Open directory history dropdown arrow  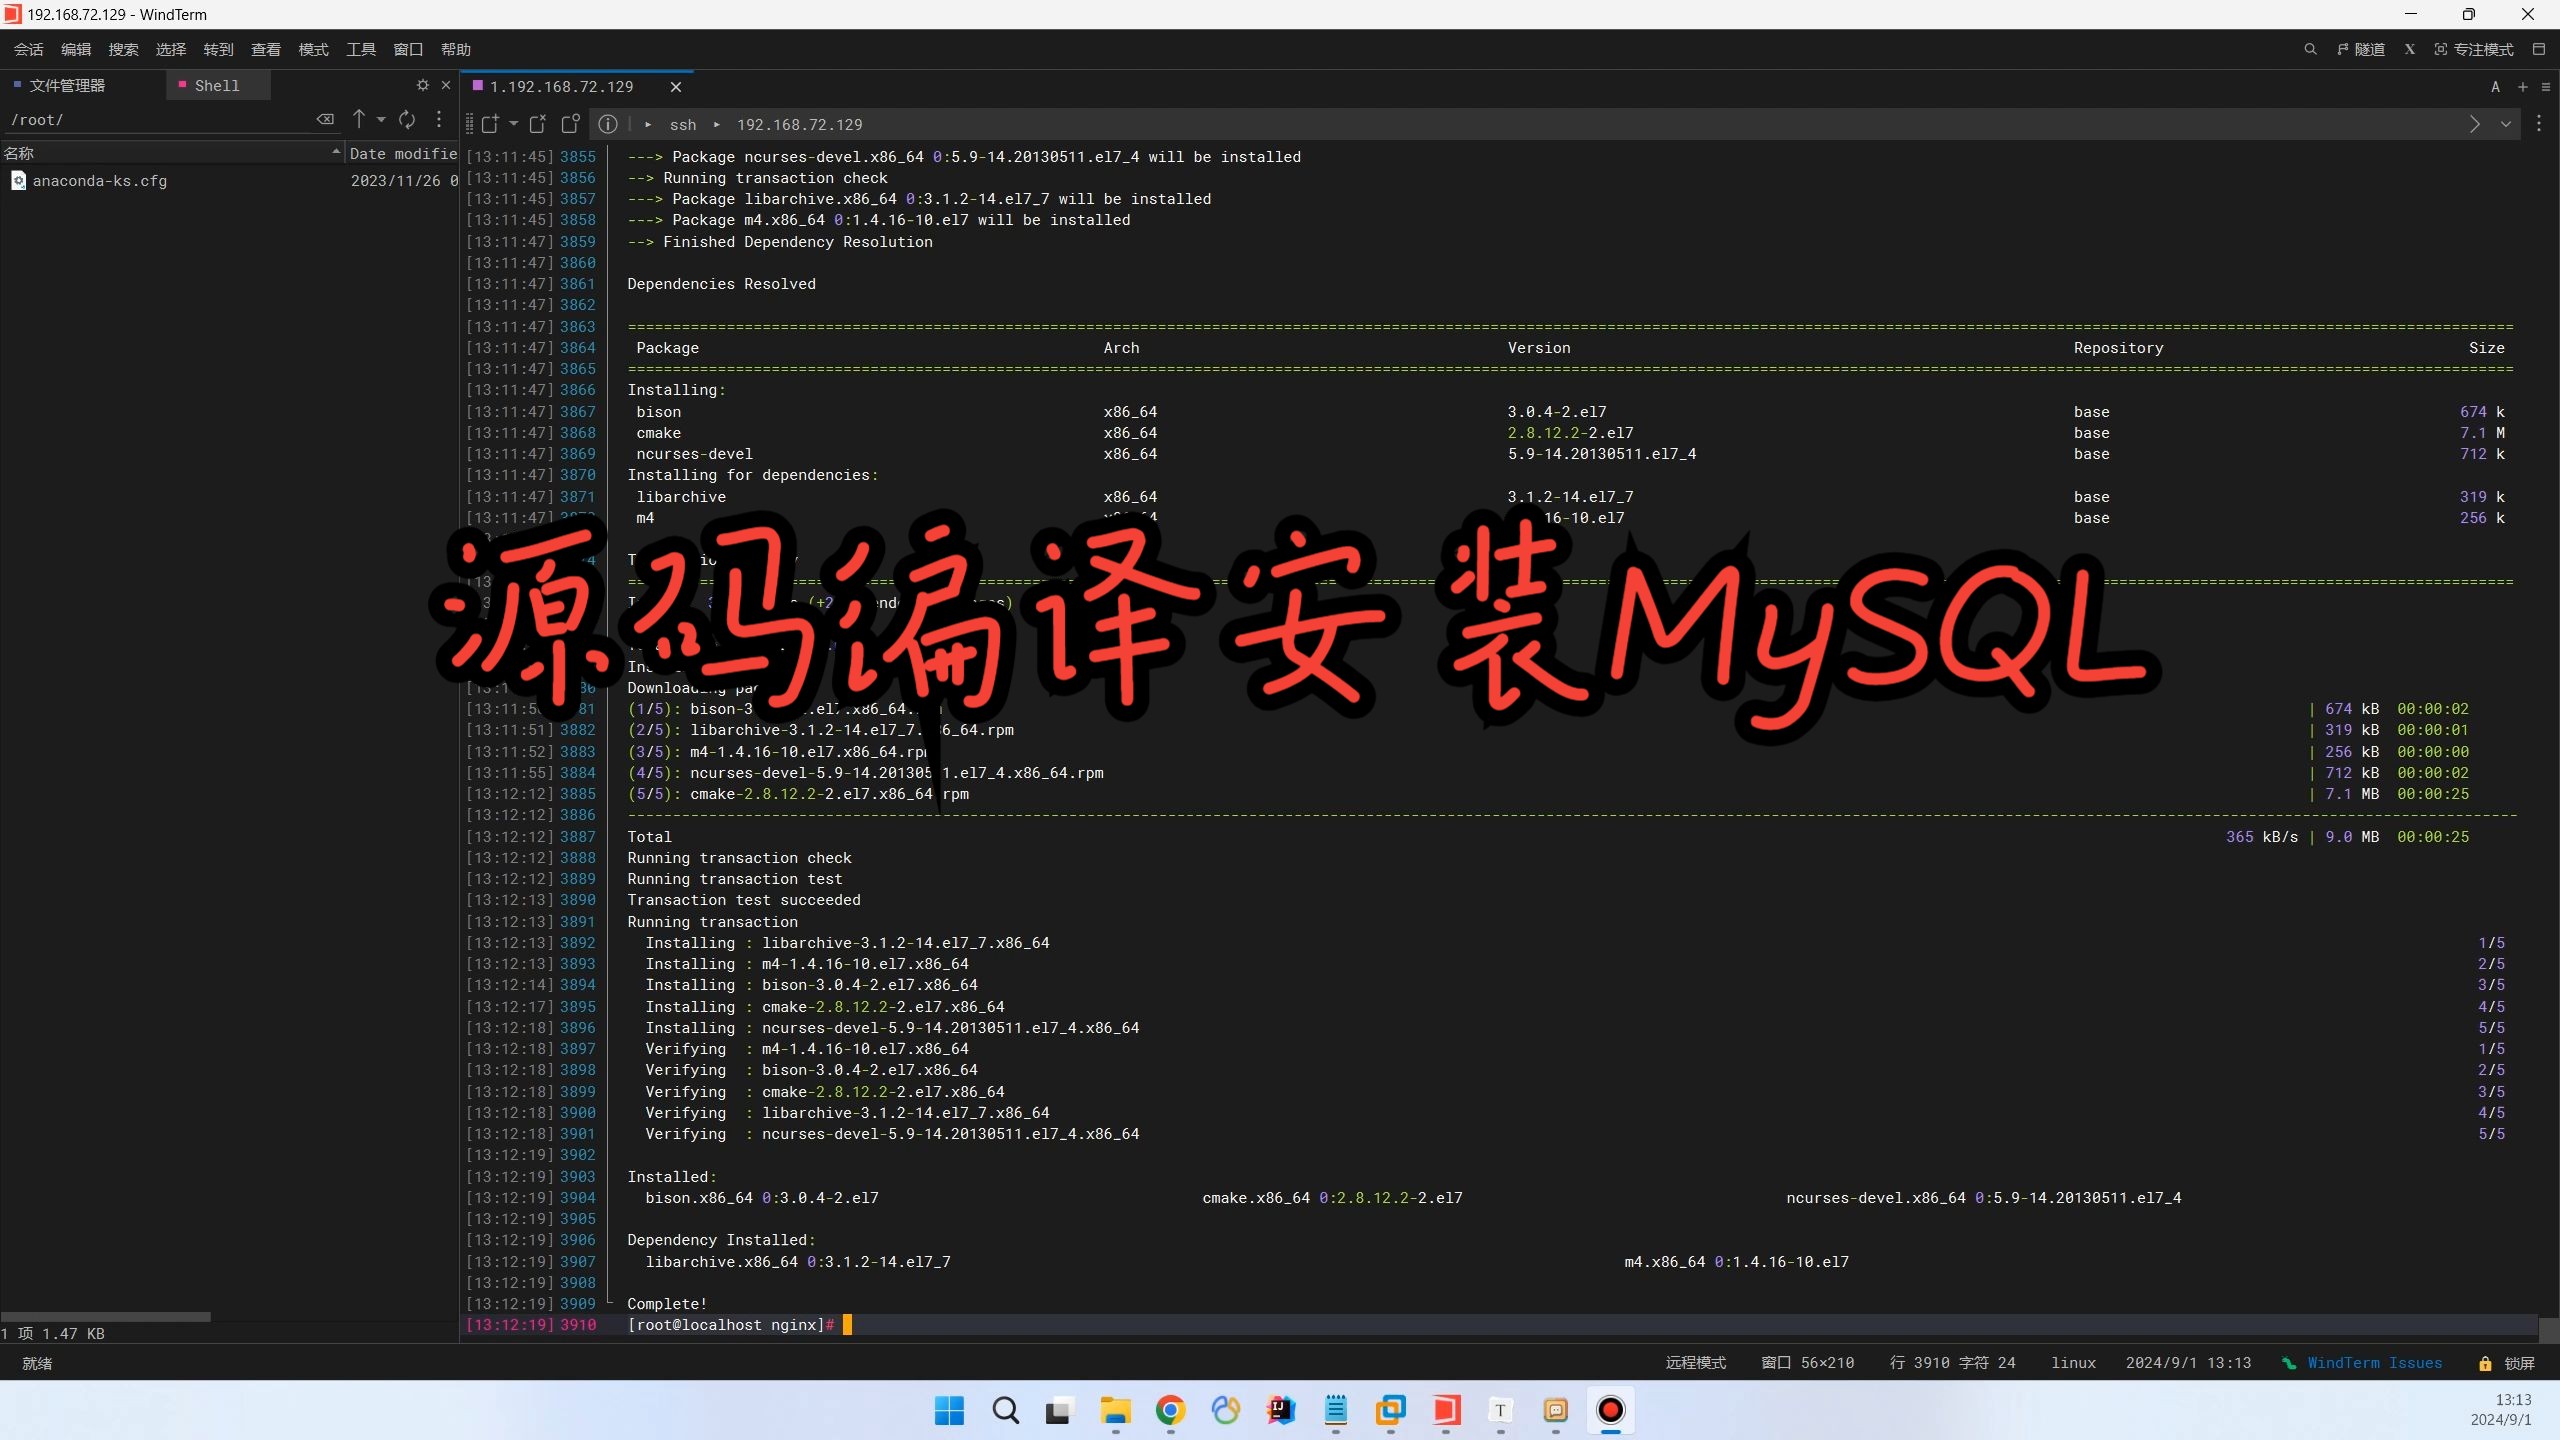tap(381, 120)
